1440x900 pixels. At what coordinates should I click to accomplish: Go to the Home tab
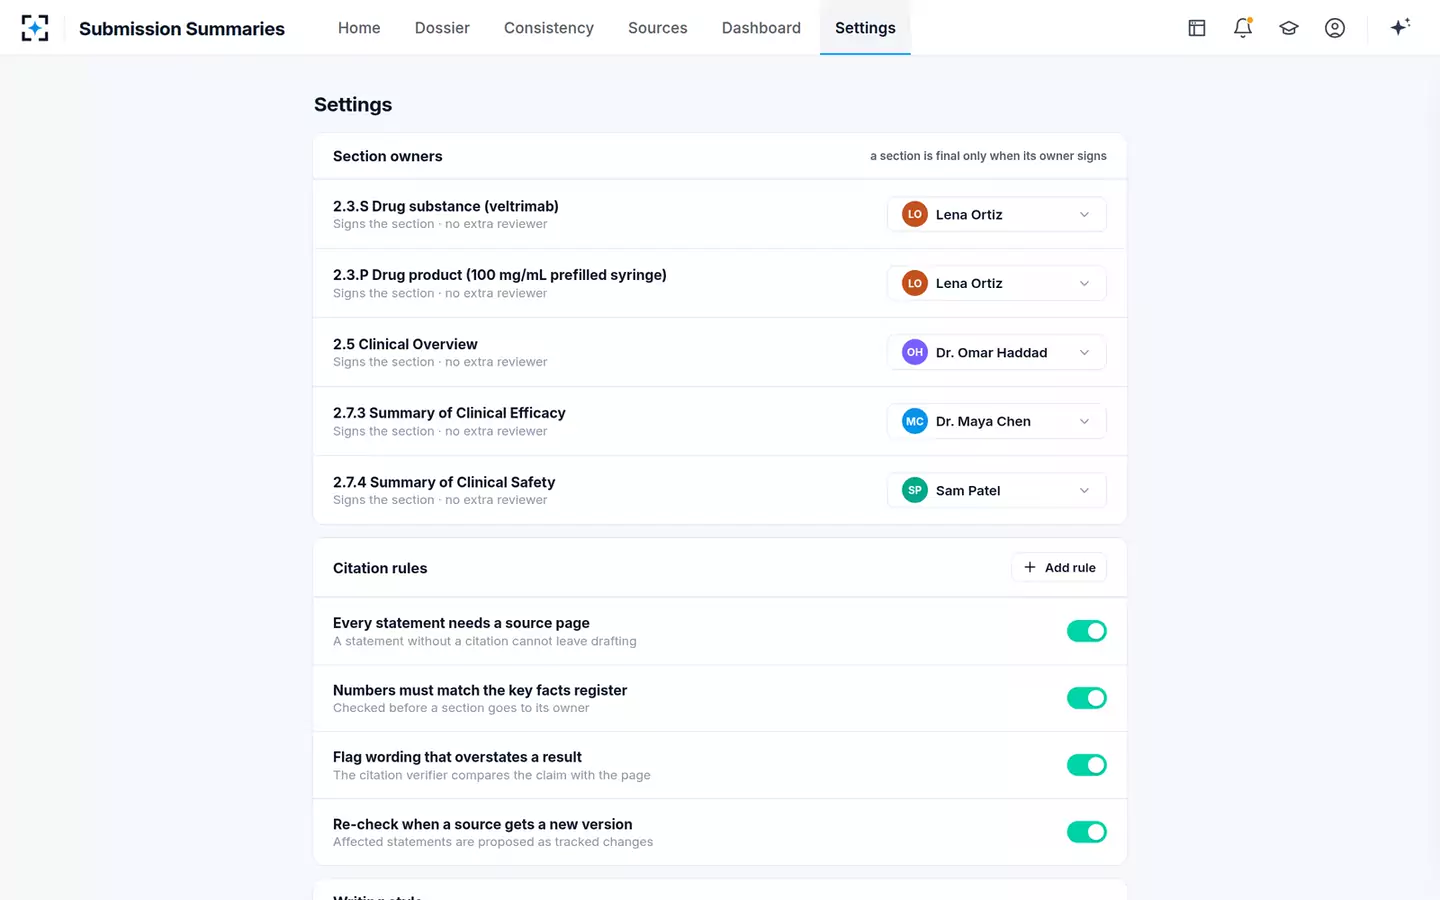[x=359, y=28]
